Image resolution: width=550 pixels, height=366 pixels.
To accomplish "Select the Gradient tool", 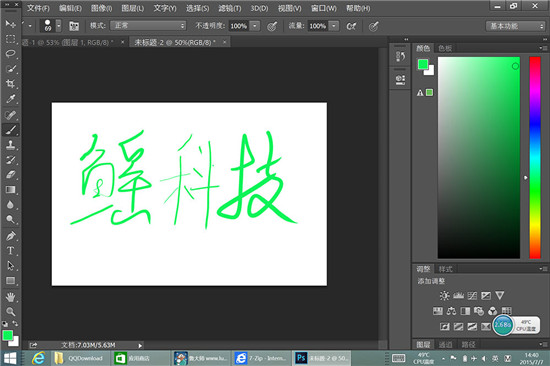I will 11,190.
